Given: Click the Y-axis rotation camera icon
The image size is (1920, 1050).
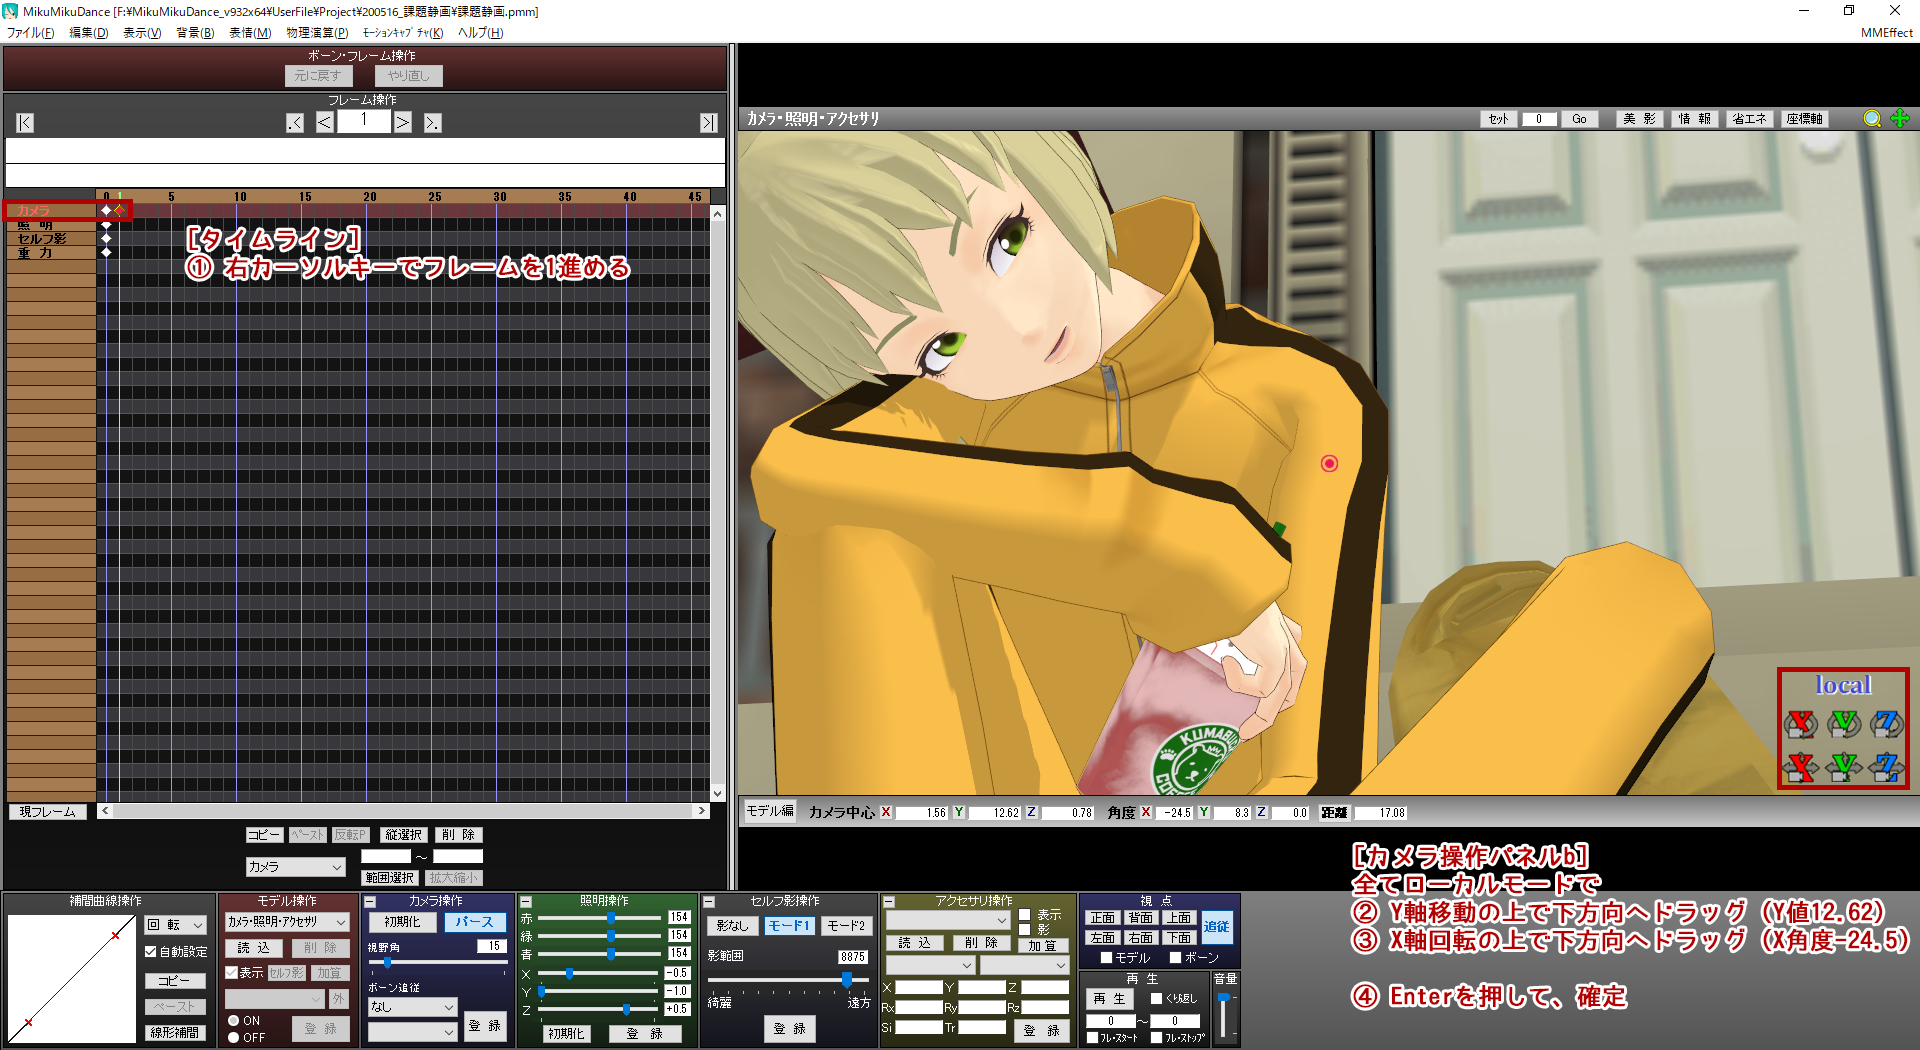Looking at the screenshot, I should 1843,724.
